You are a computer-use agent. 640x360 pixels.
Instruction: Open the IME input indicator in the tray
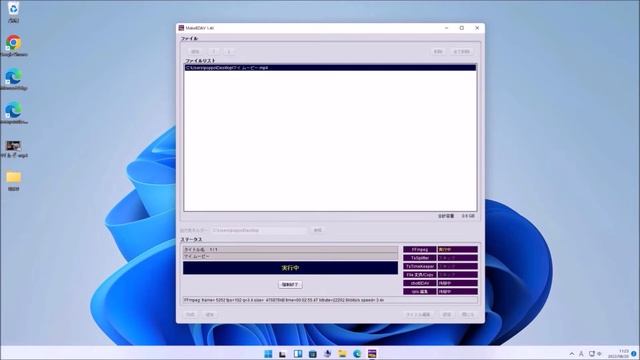pyautogui.click(x=581, y=354)
